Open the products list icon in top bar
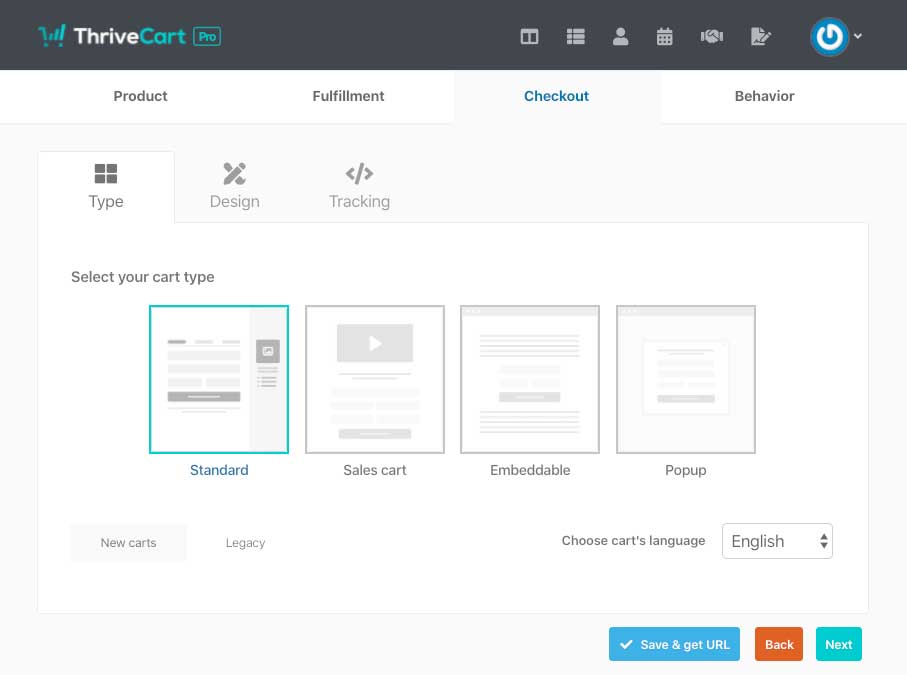 tap(575, 34)
